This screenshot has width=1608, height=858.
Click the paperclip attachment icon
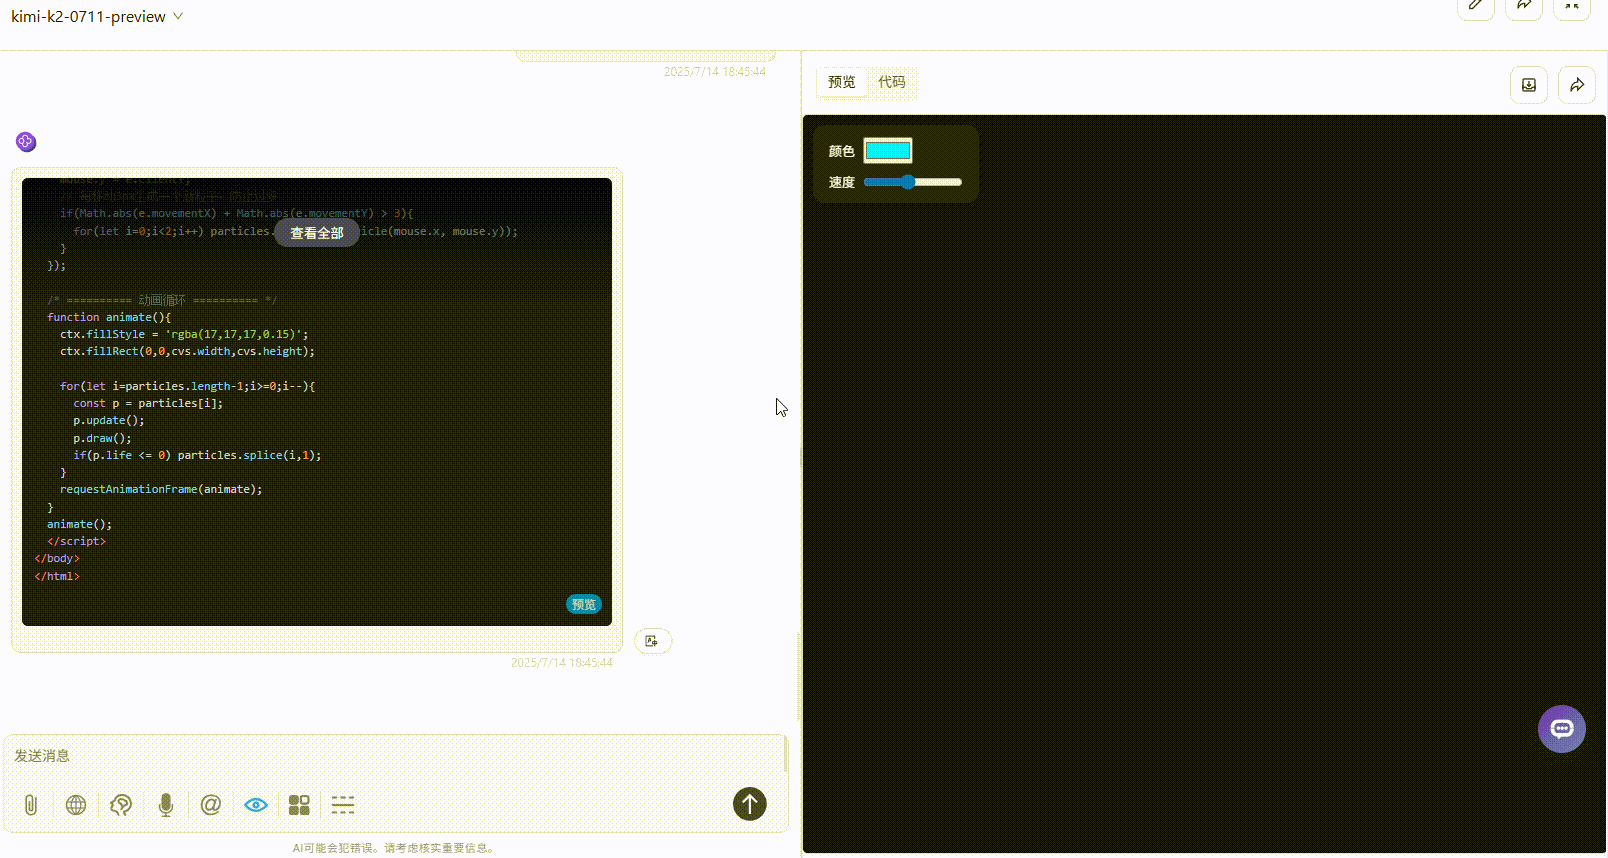[31, 805]
